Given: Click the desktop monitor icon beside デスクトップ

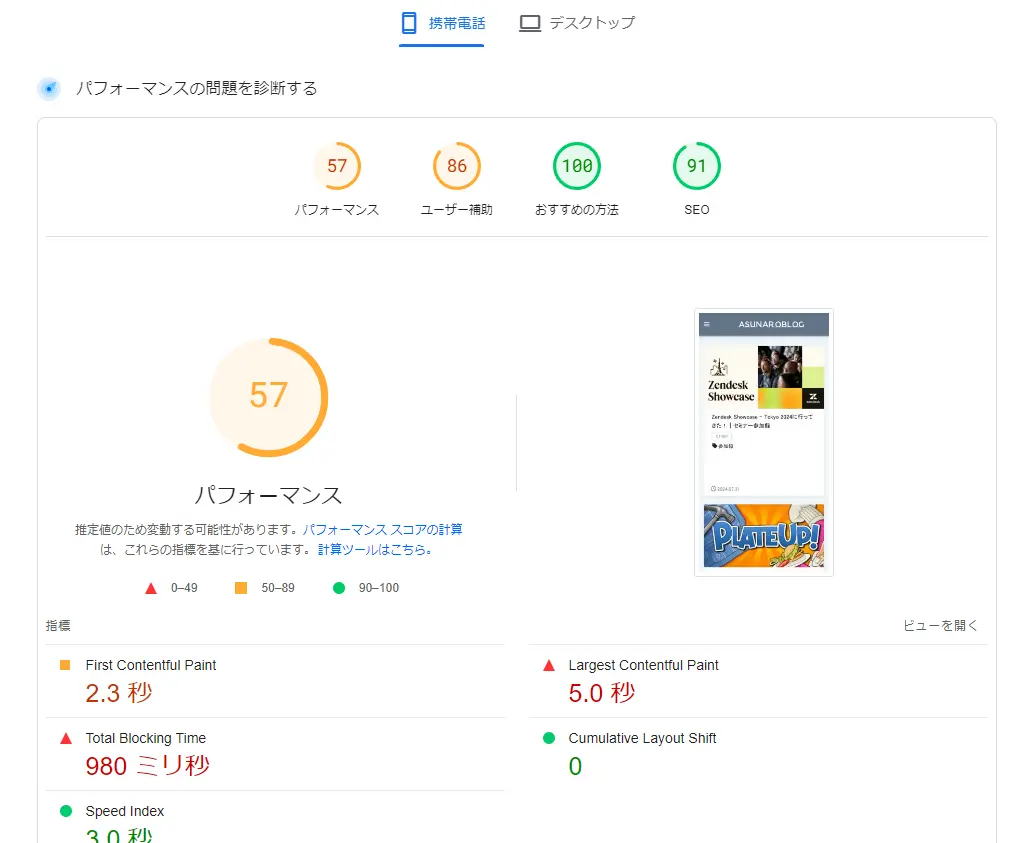Looking at the screenshot, I should tap(529, 21).
